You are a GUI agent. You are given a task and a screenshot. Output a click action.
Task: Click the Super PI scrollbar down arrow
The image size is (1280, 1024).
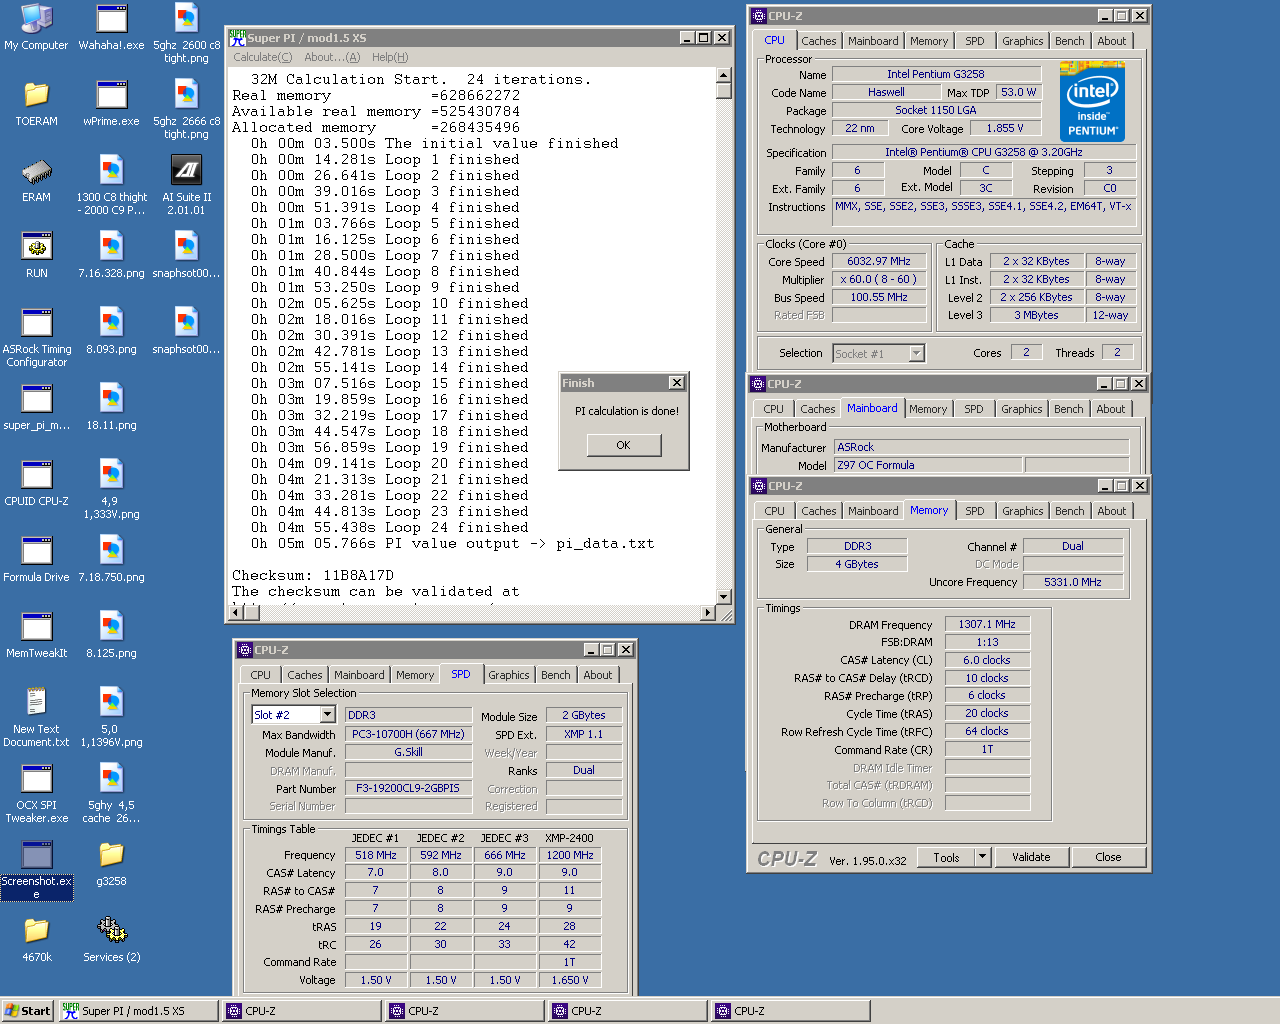click(724, 597)
